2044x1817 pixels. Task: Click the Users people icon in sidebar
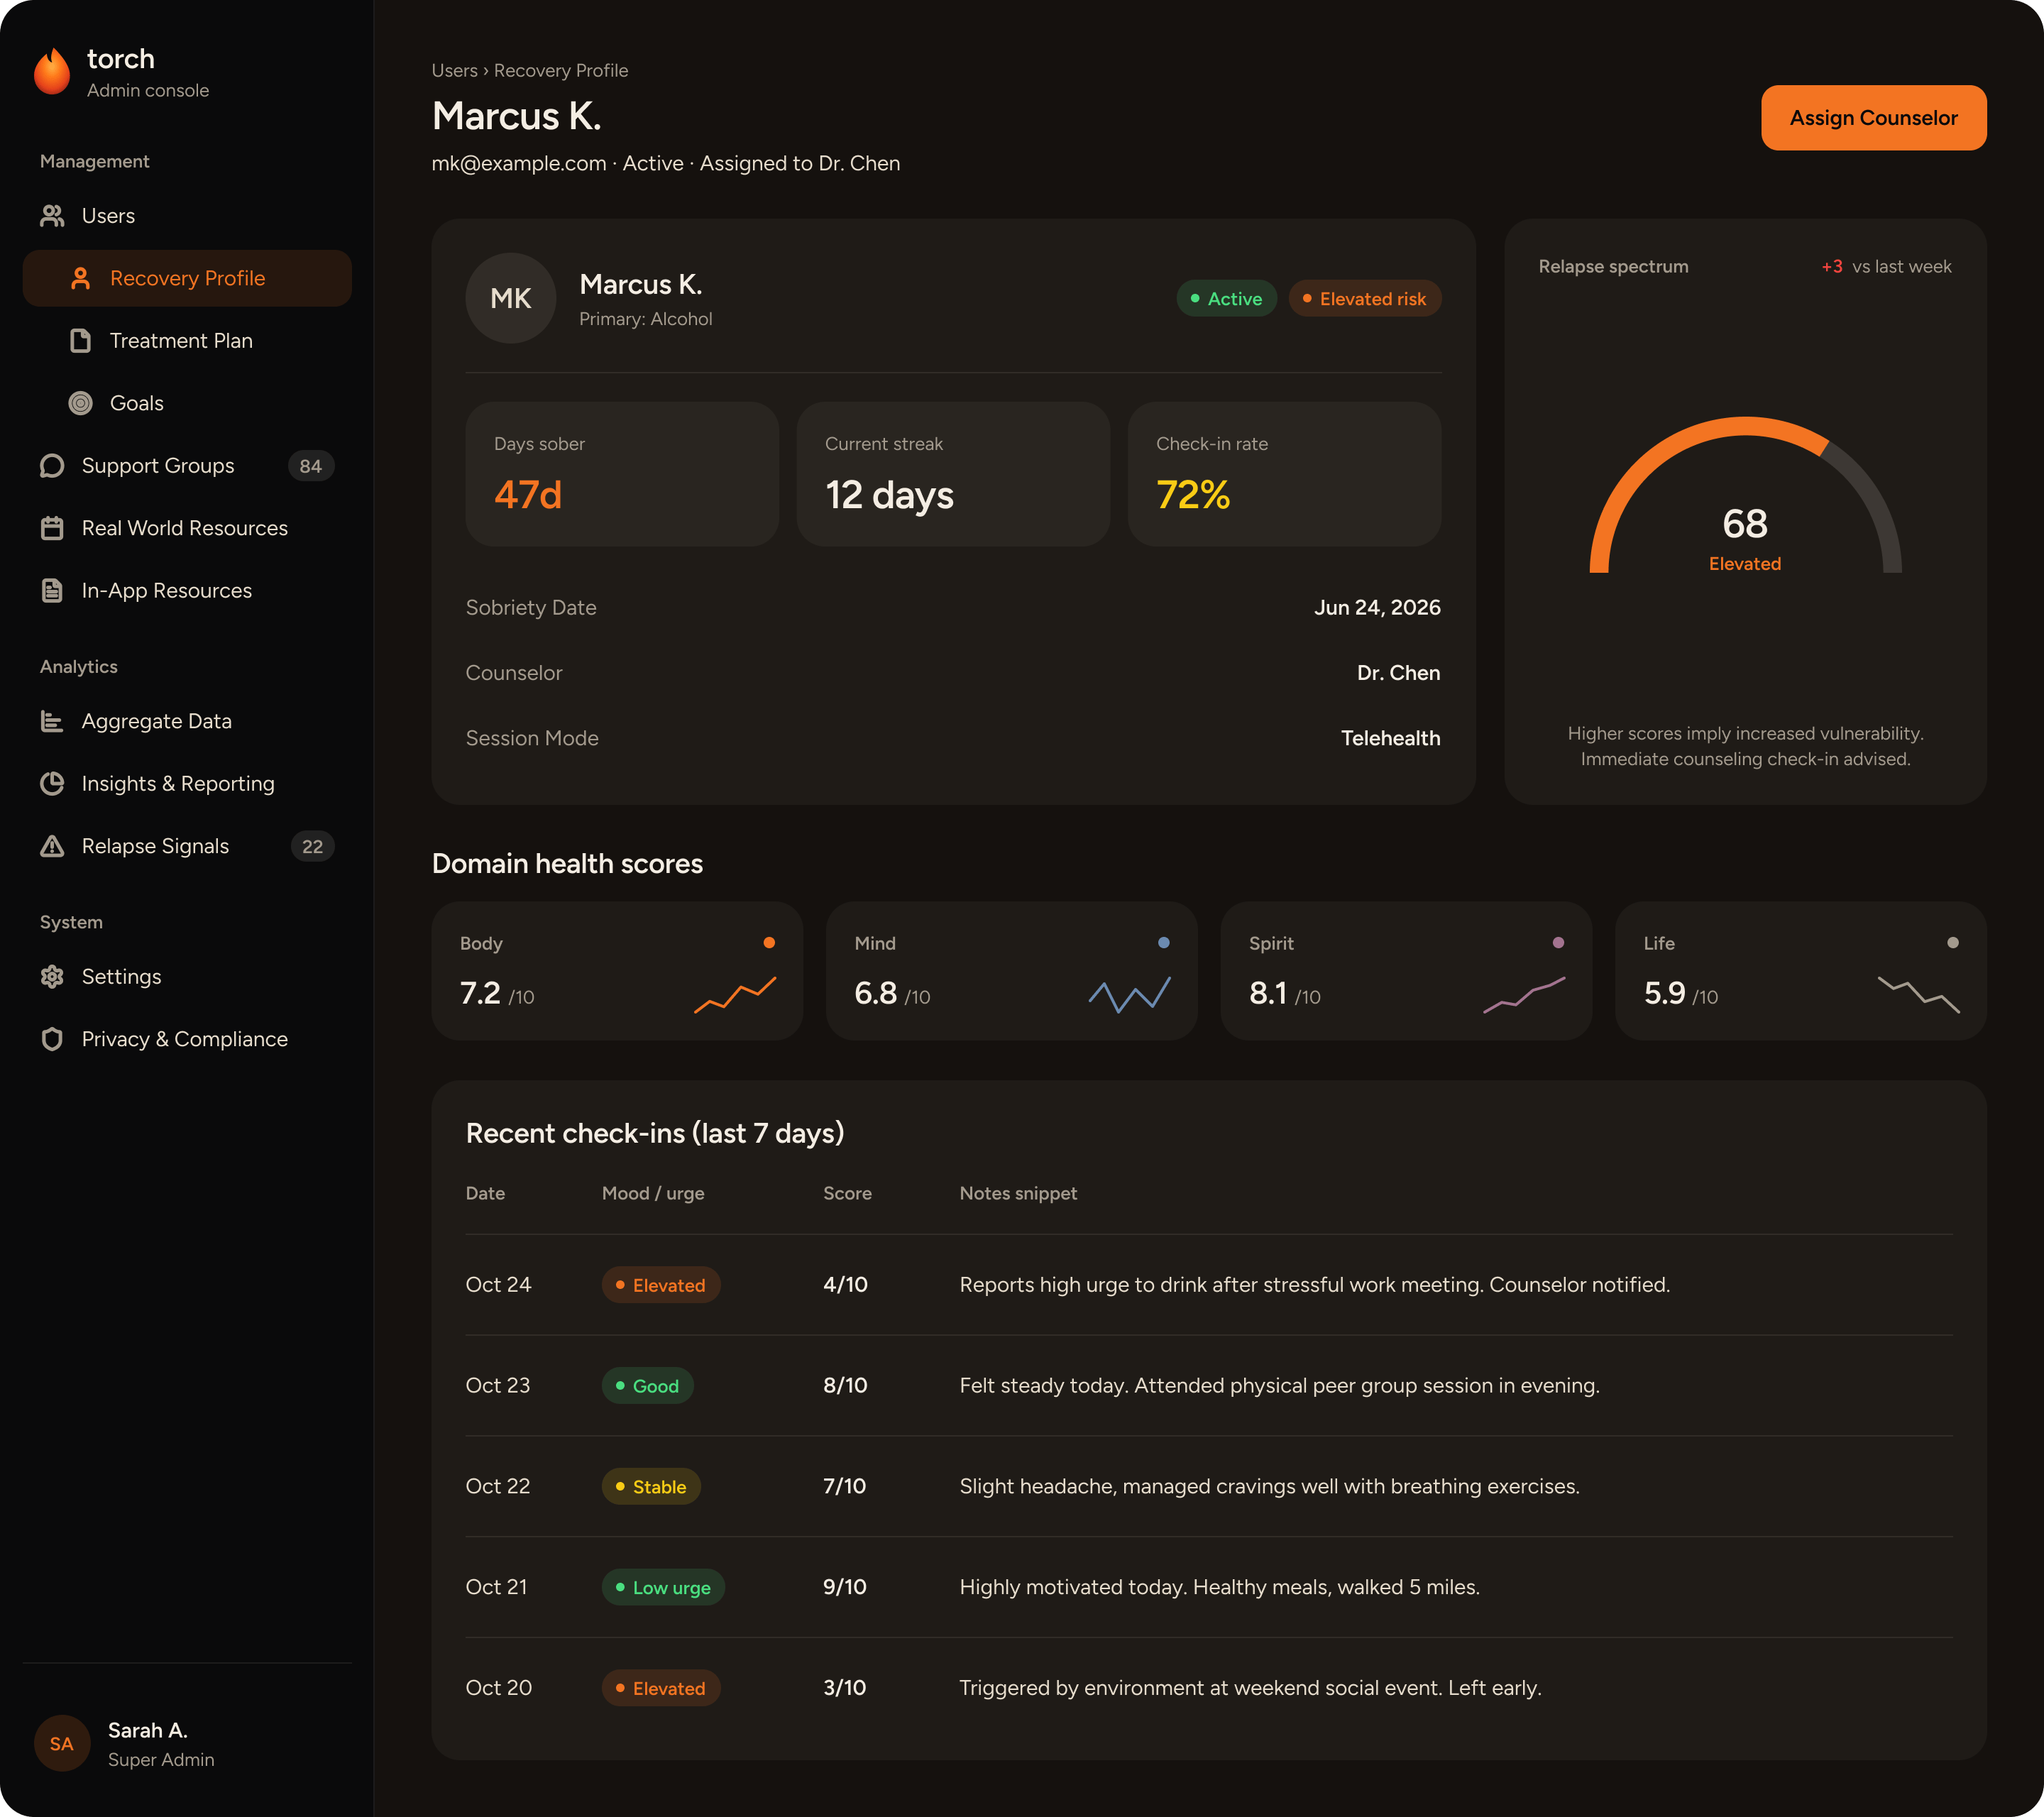[x=52, y=216]
